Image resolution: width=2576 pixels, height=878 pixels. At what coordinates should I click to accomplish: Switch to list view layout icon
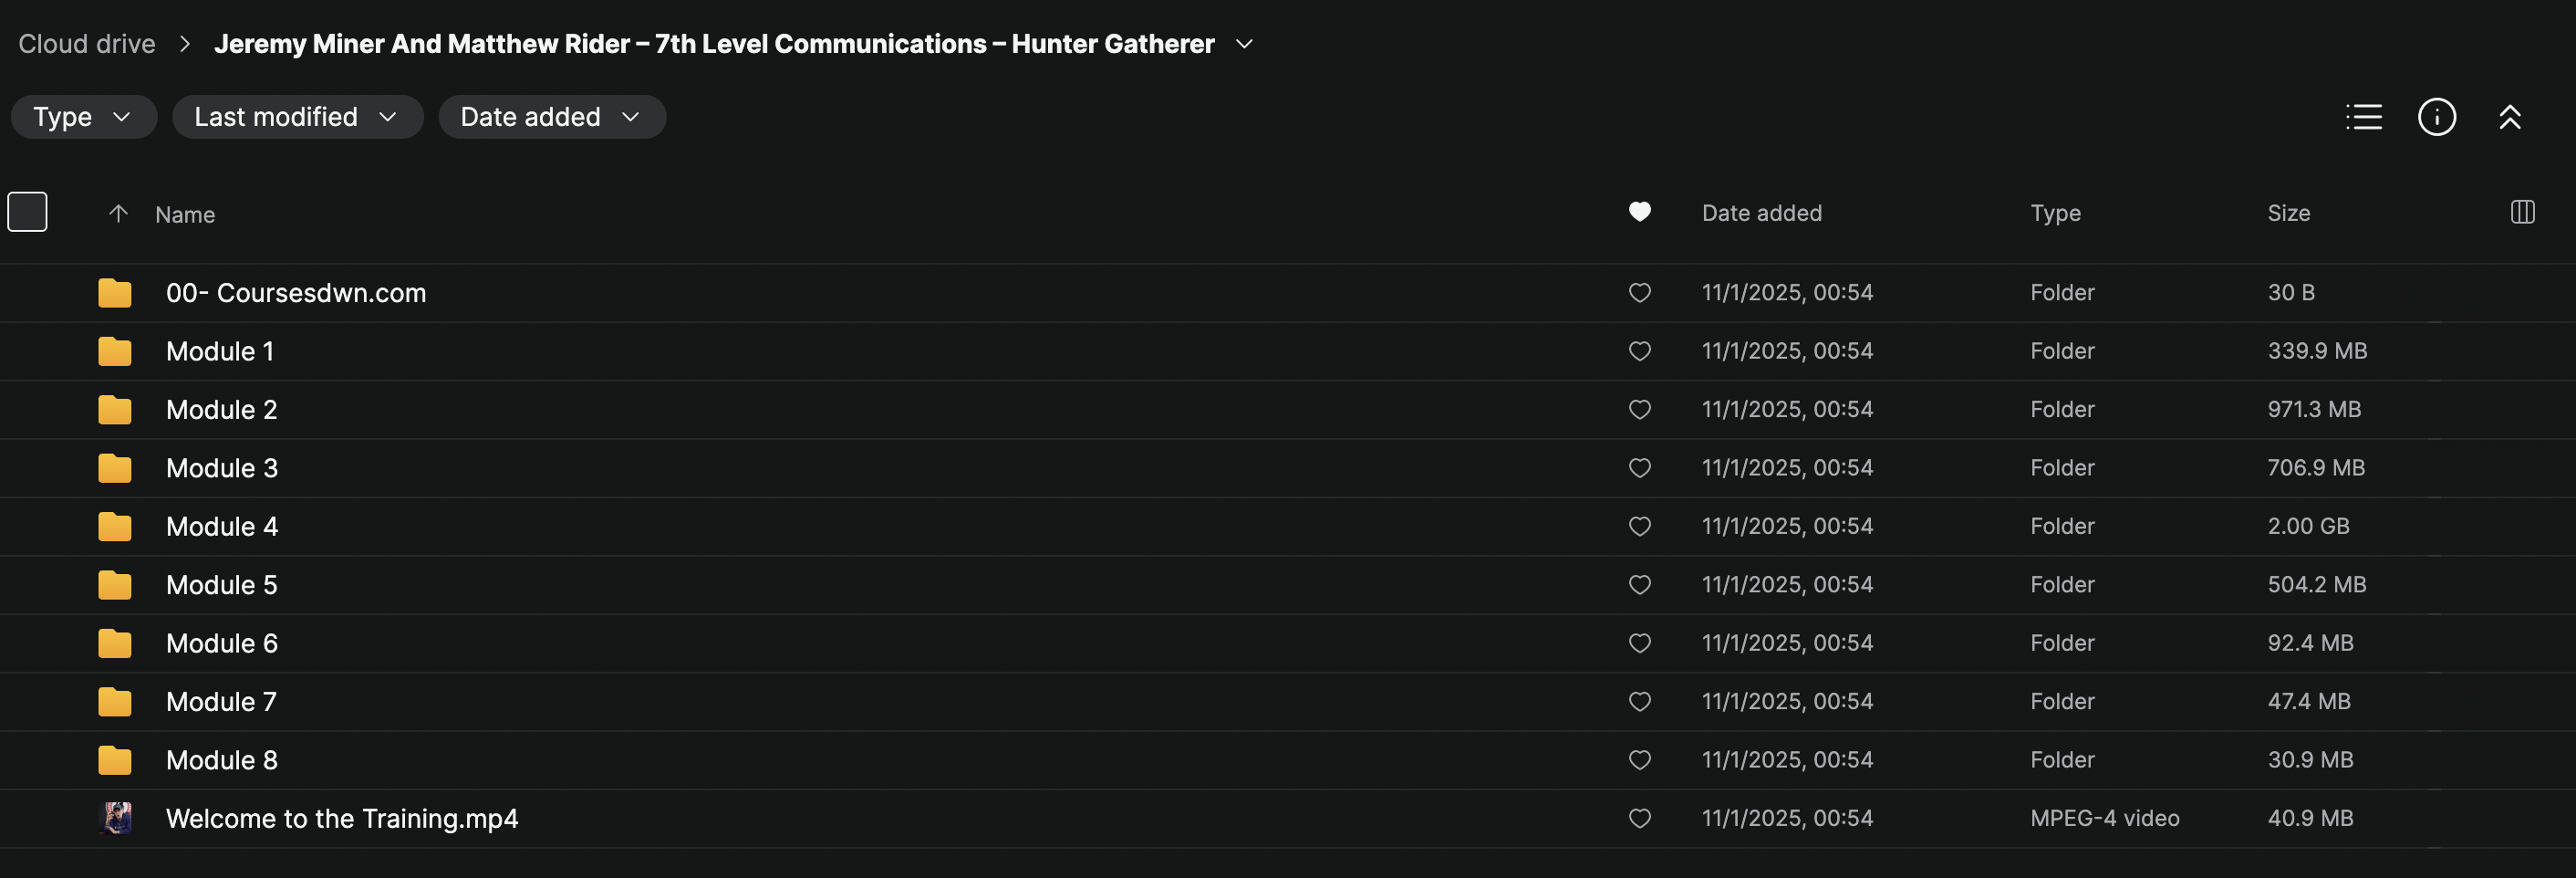2363,117
